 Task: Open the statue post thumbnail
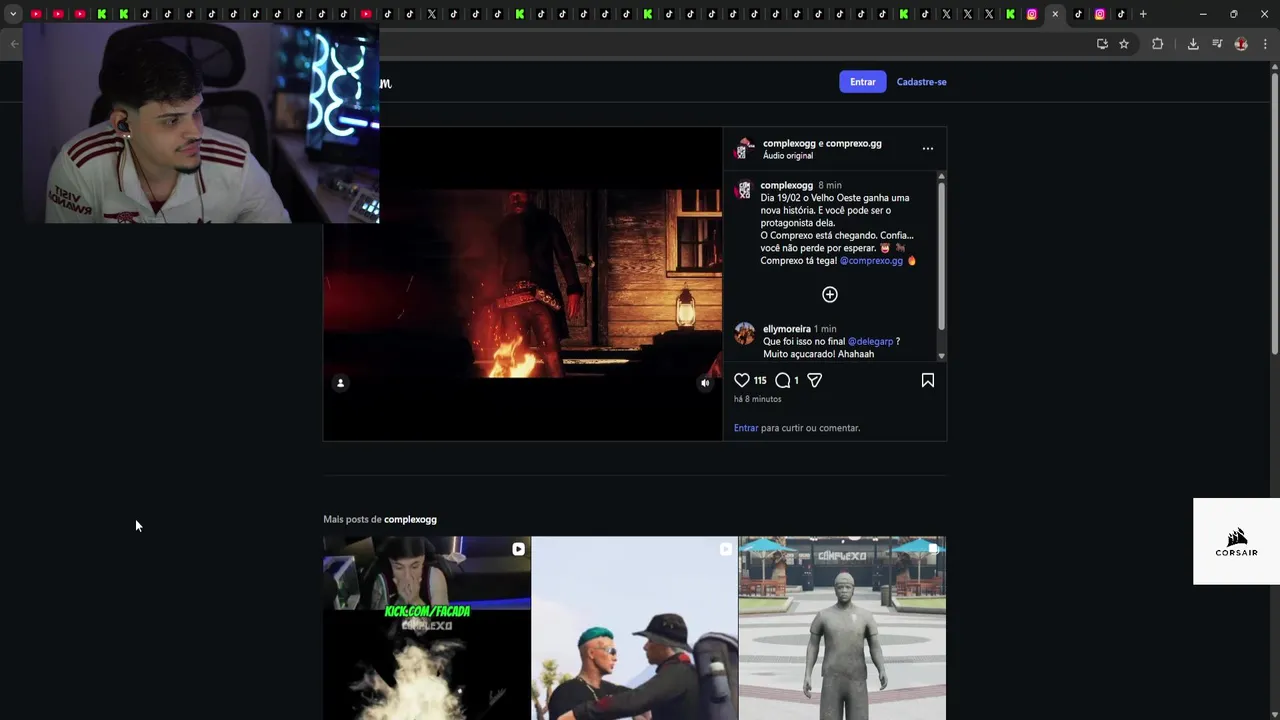click(x=842, y=628)
